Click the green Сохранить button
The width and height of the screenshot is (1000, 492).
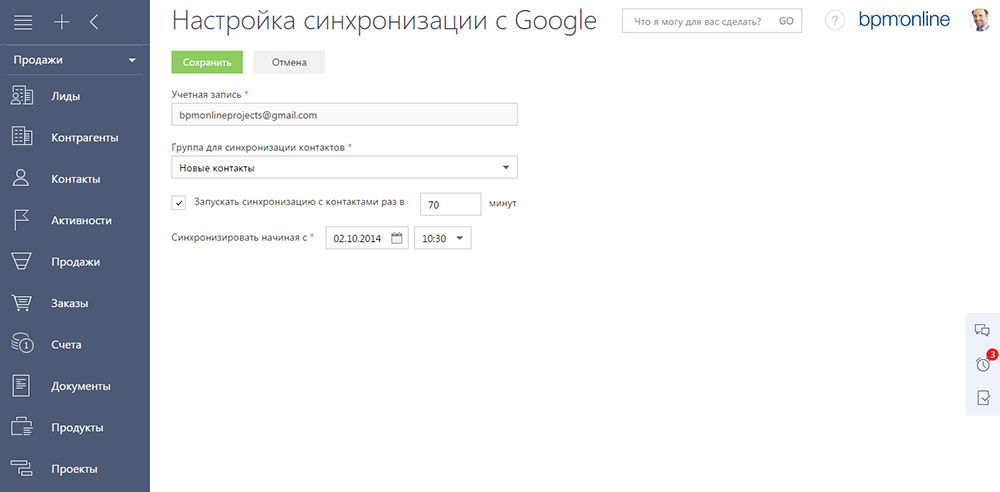(207, 63)
